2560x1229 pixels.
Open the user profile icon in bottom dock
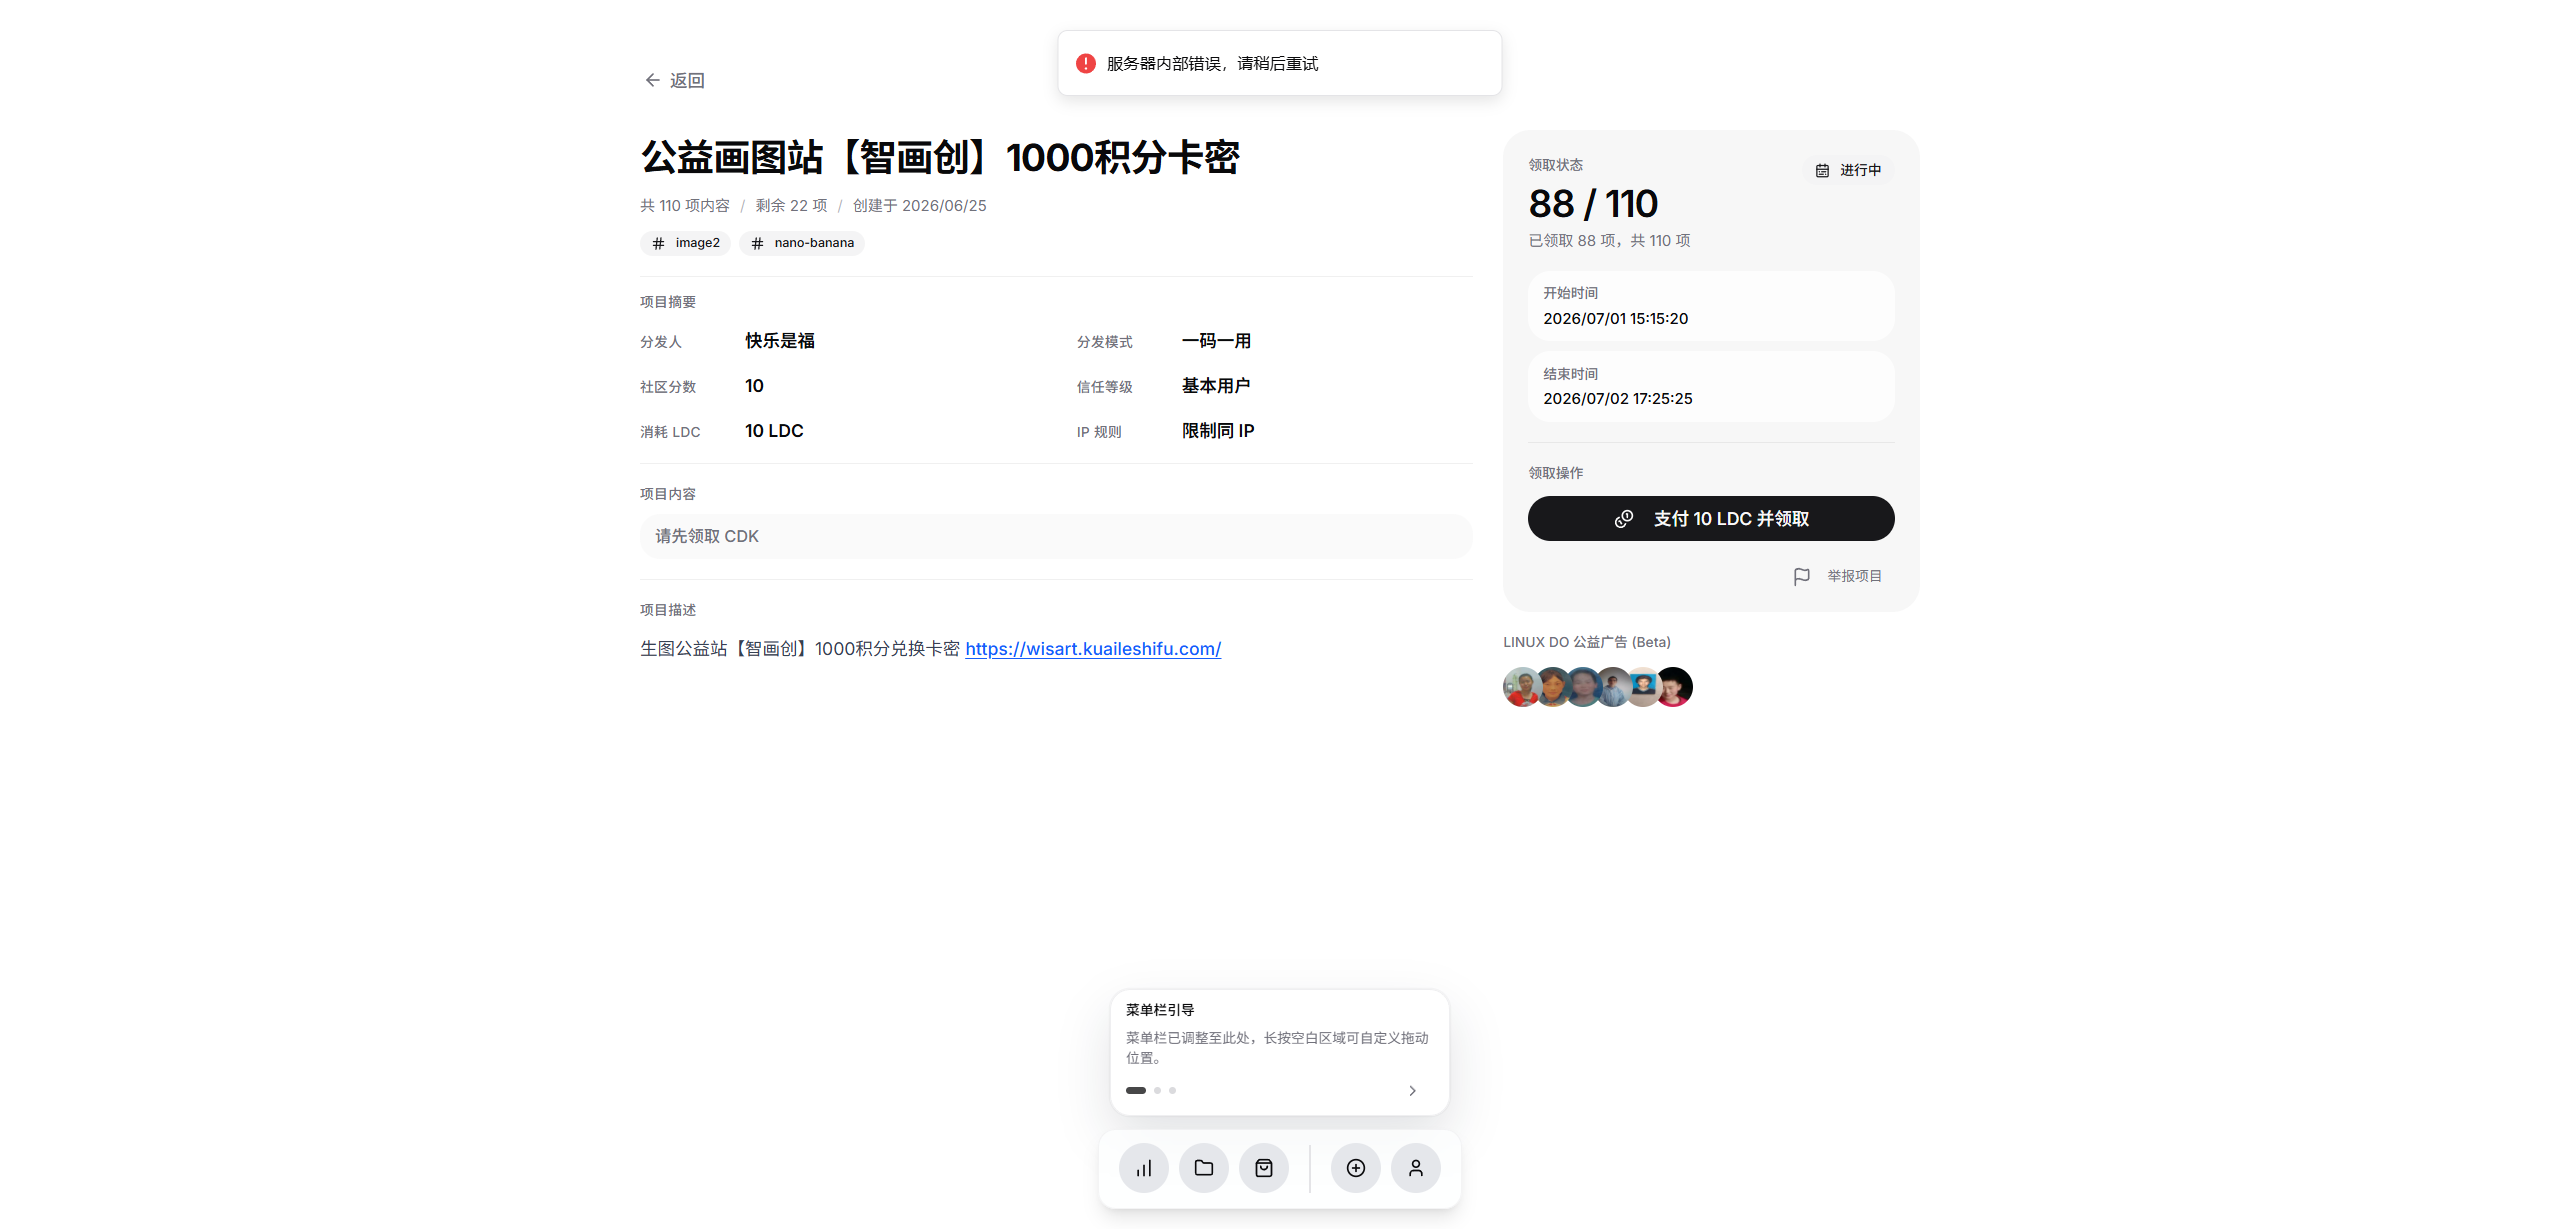coord(1416,1168)
